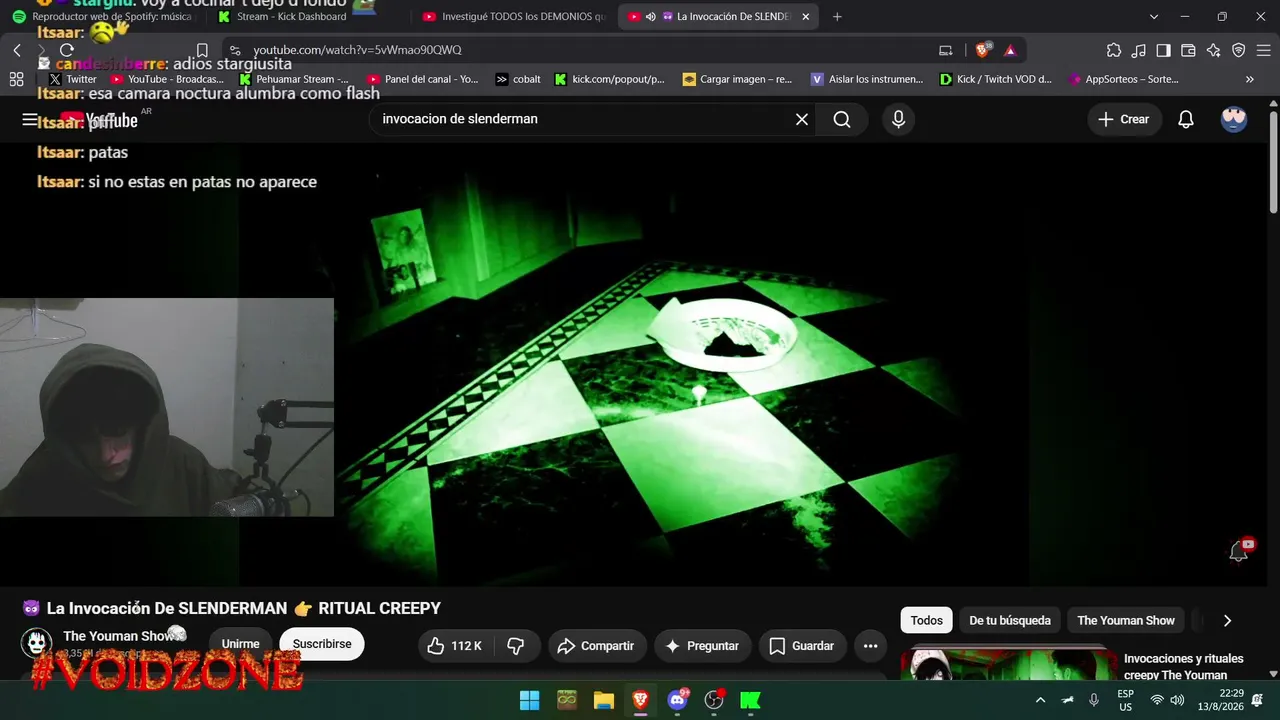Open Brave Leo AI sparkle icon
This screenshot has height=720, width=1280.
[1214, 50]
